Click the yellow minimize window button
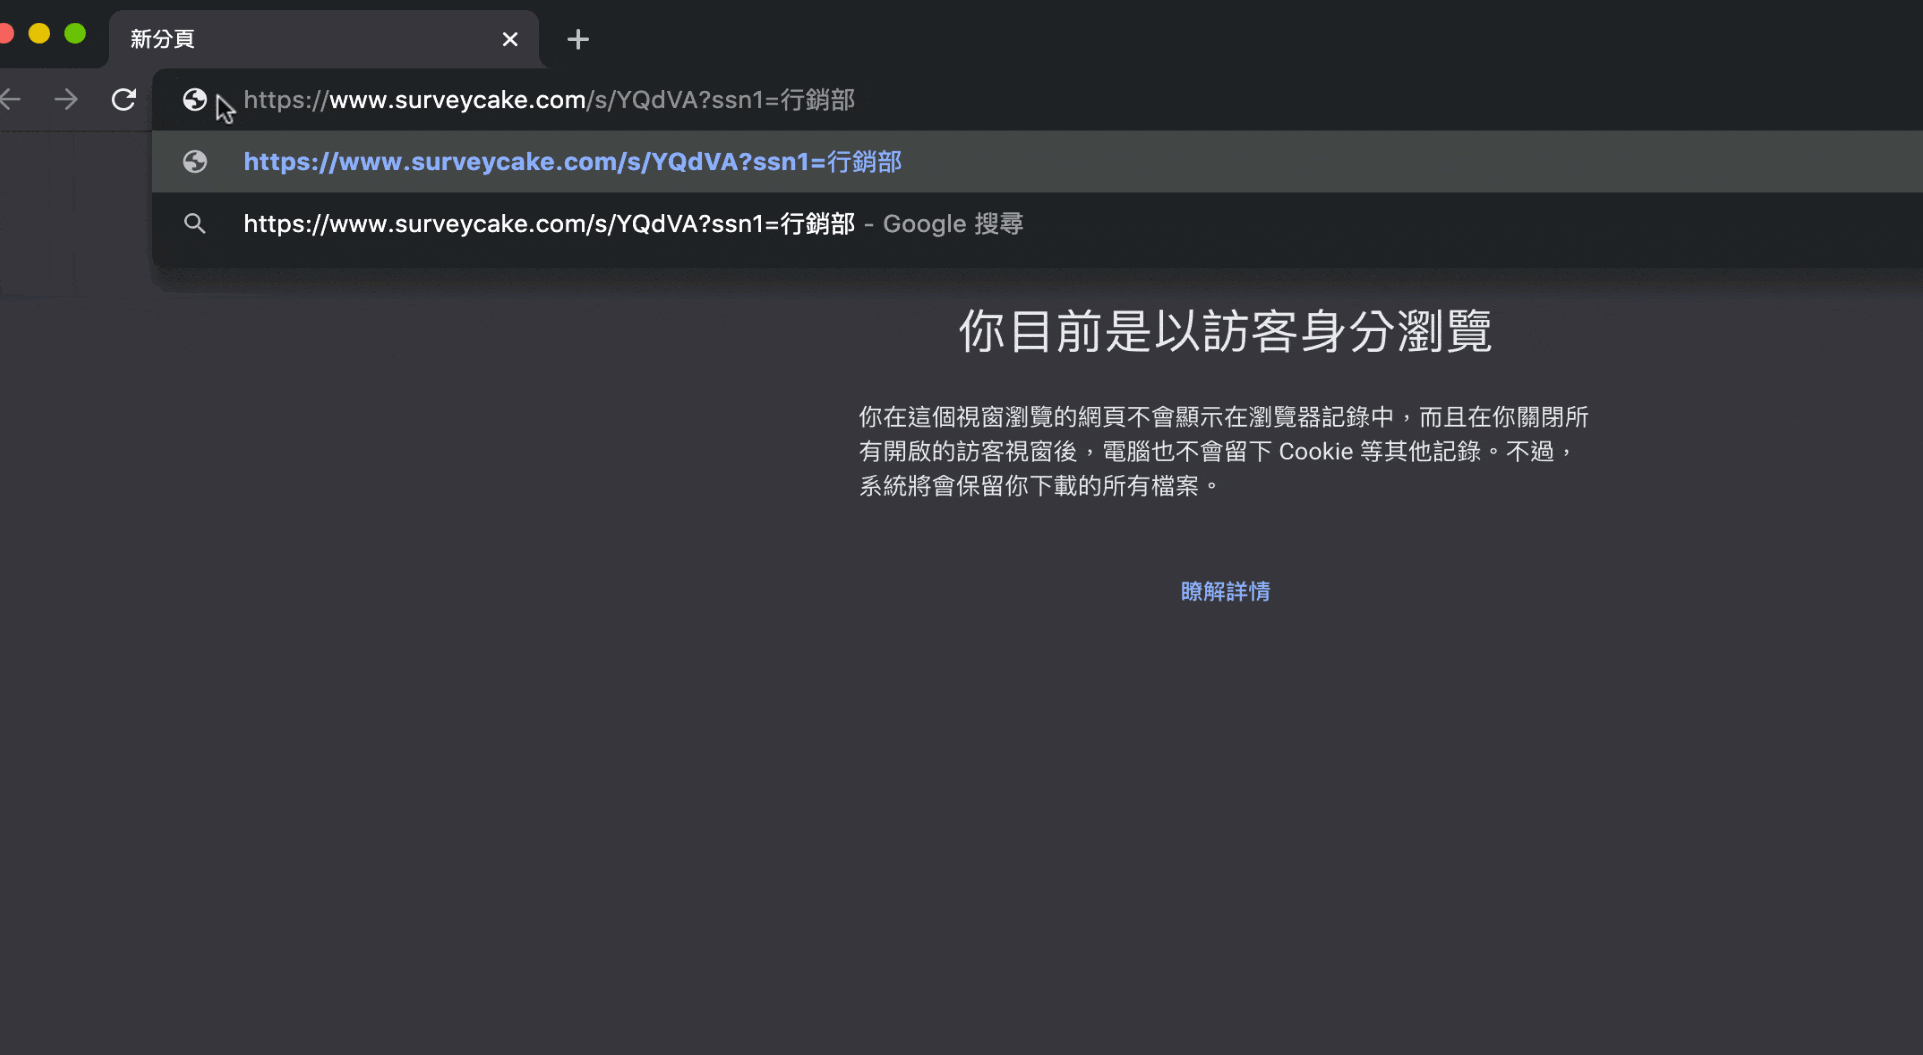Image resolution: width=1923 pixels, height=1055 pixels. 39,34
